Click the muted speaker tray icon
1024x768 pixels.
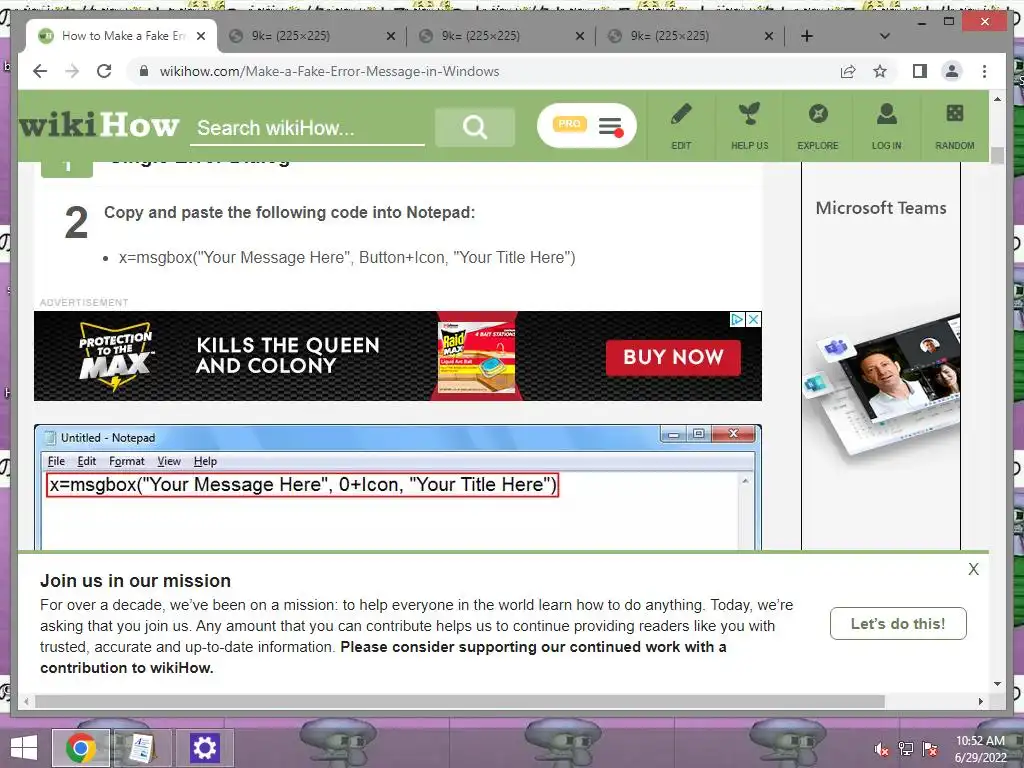(x=882, y=749)
